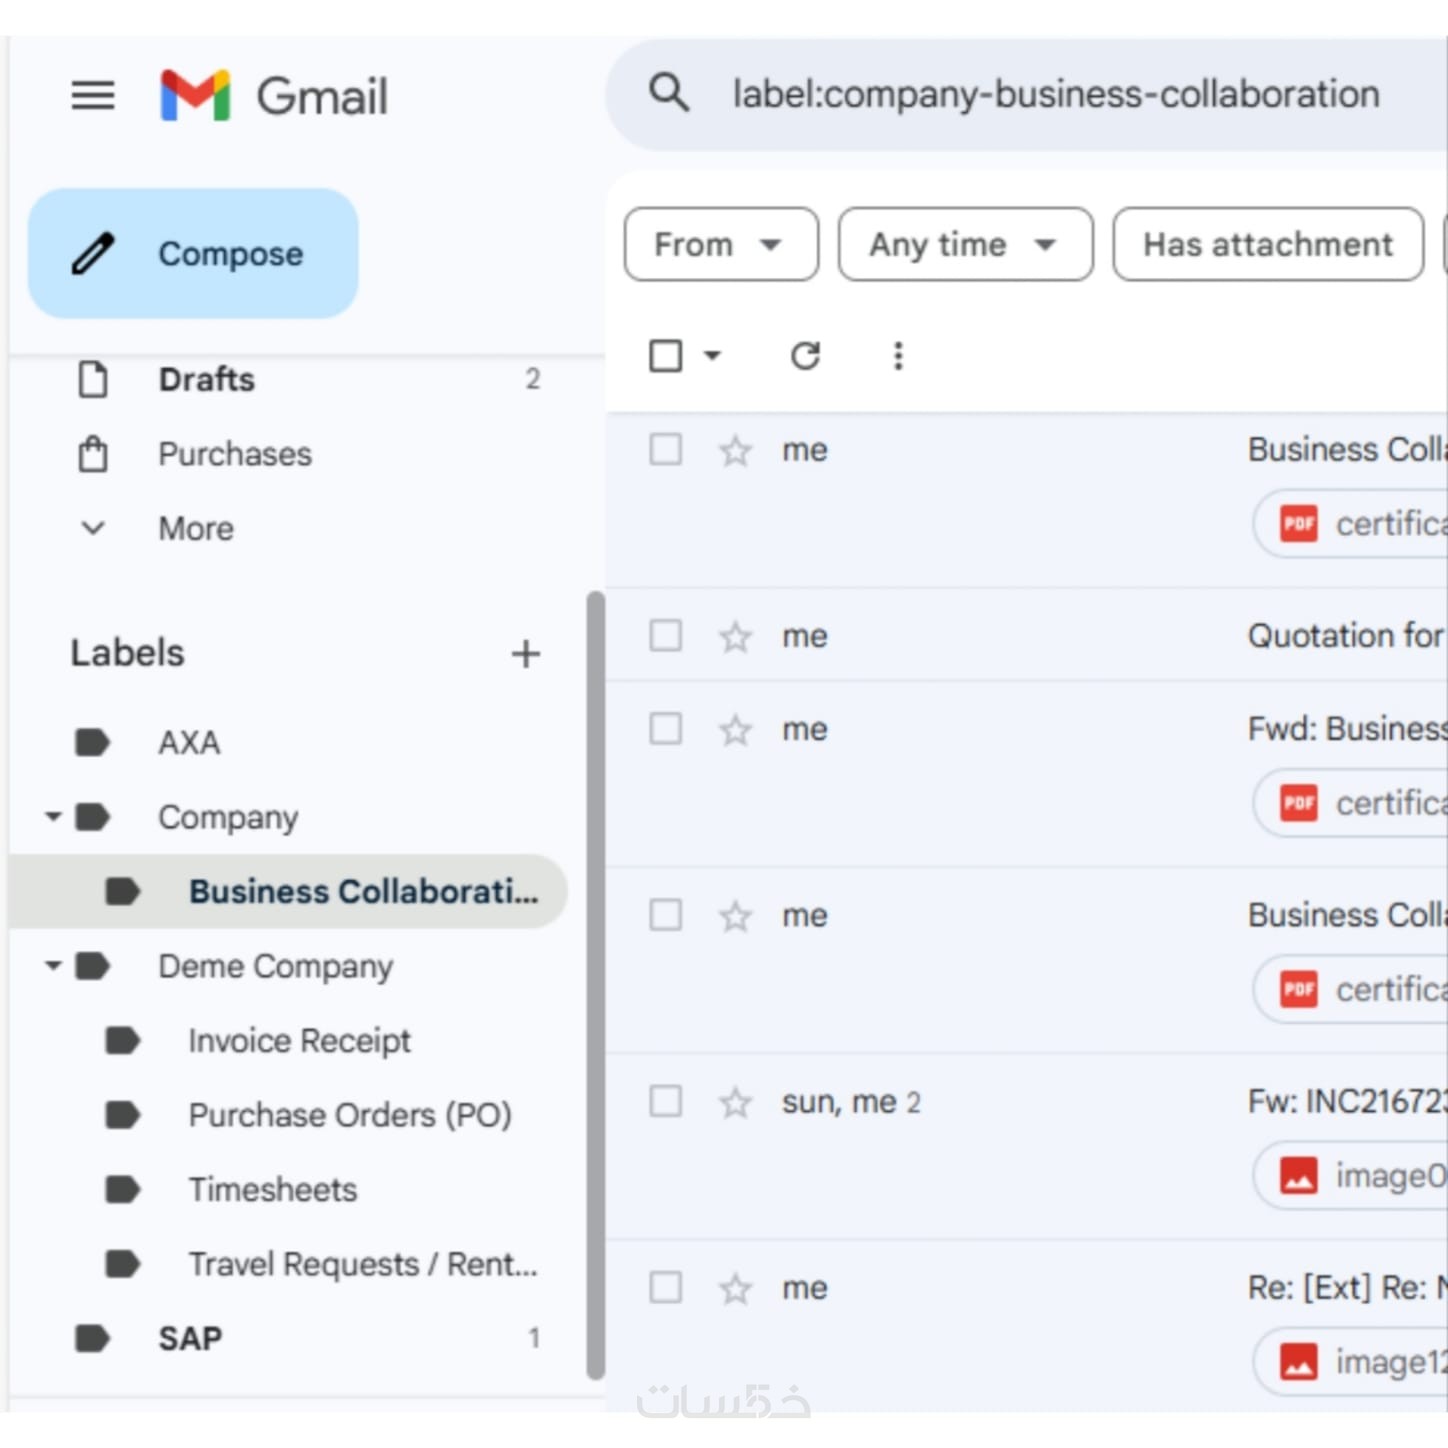The width and height of the screenshot is (1448, 1448).
Task: Open the Any time filter dropdown
Action: 964,245
